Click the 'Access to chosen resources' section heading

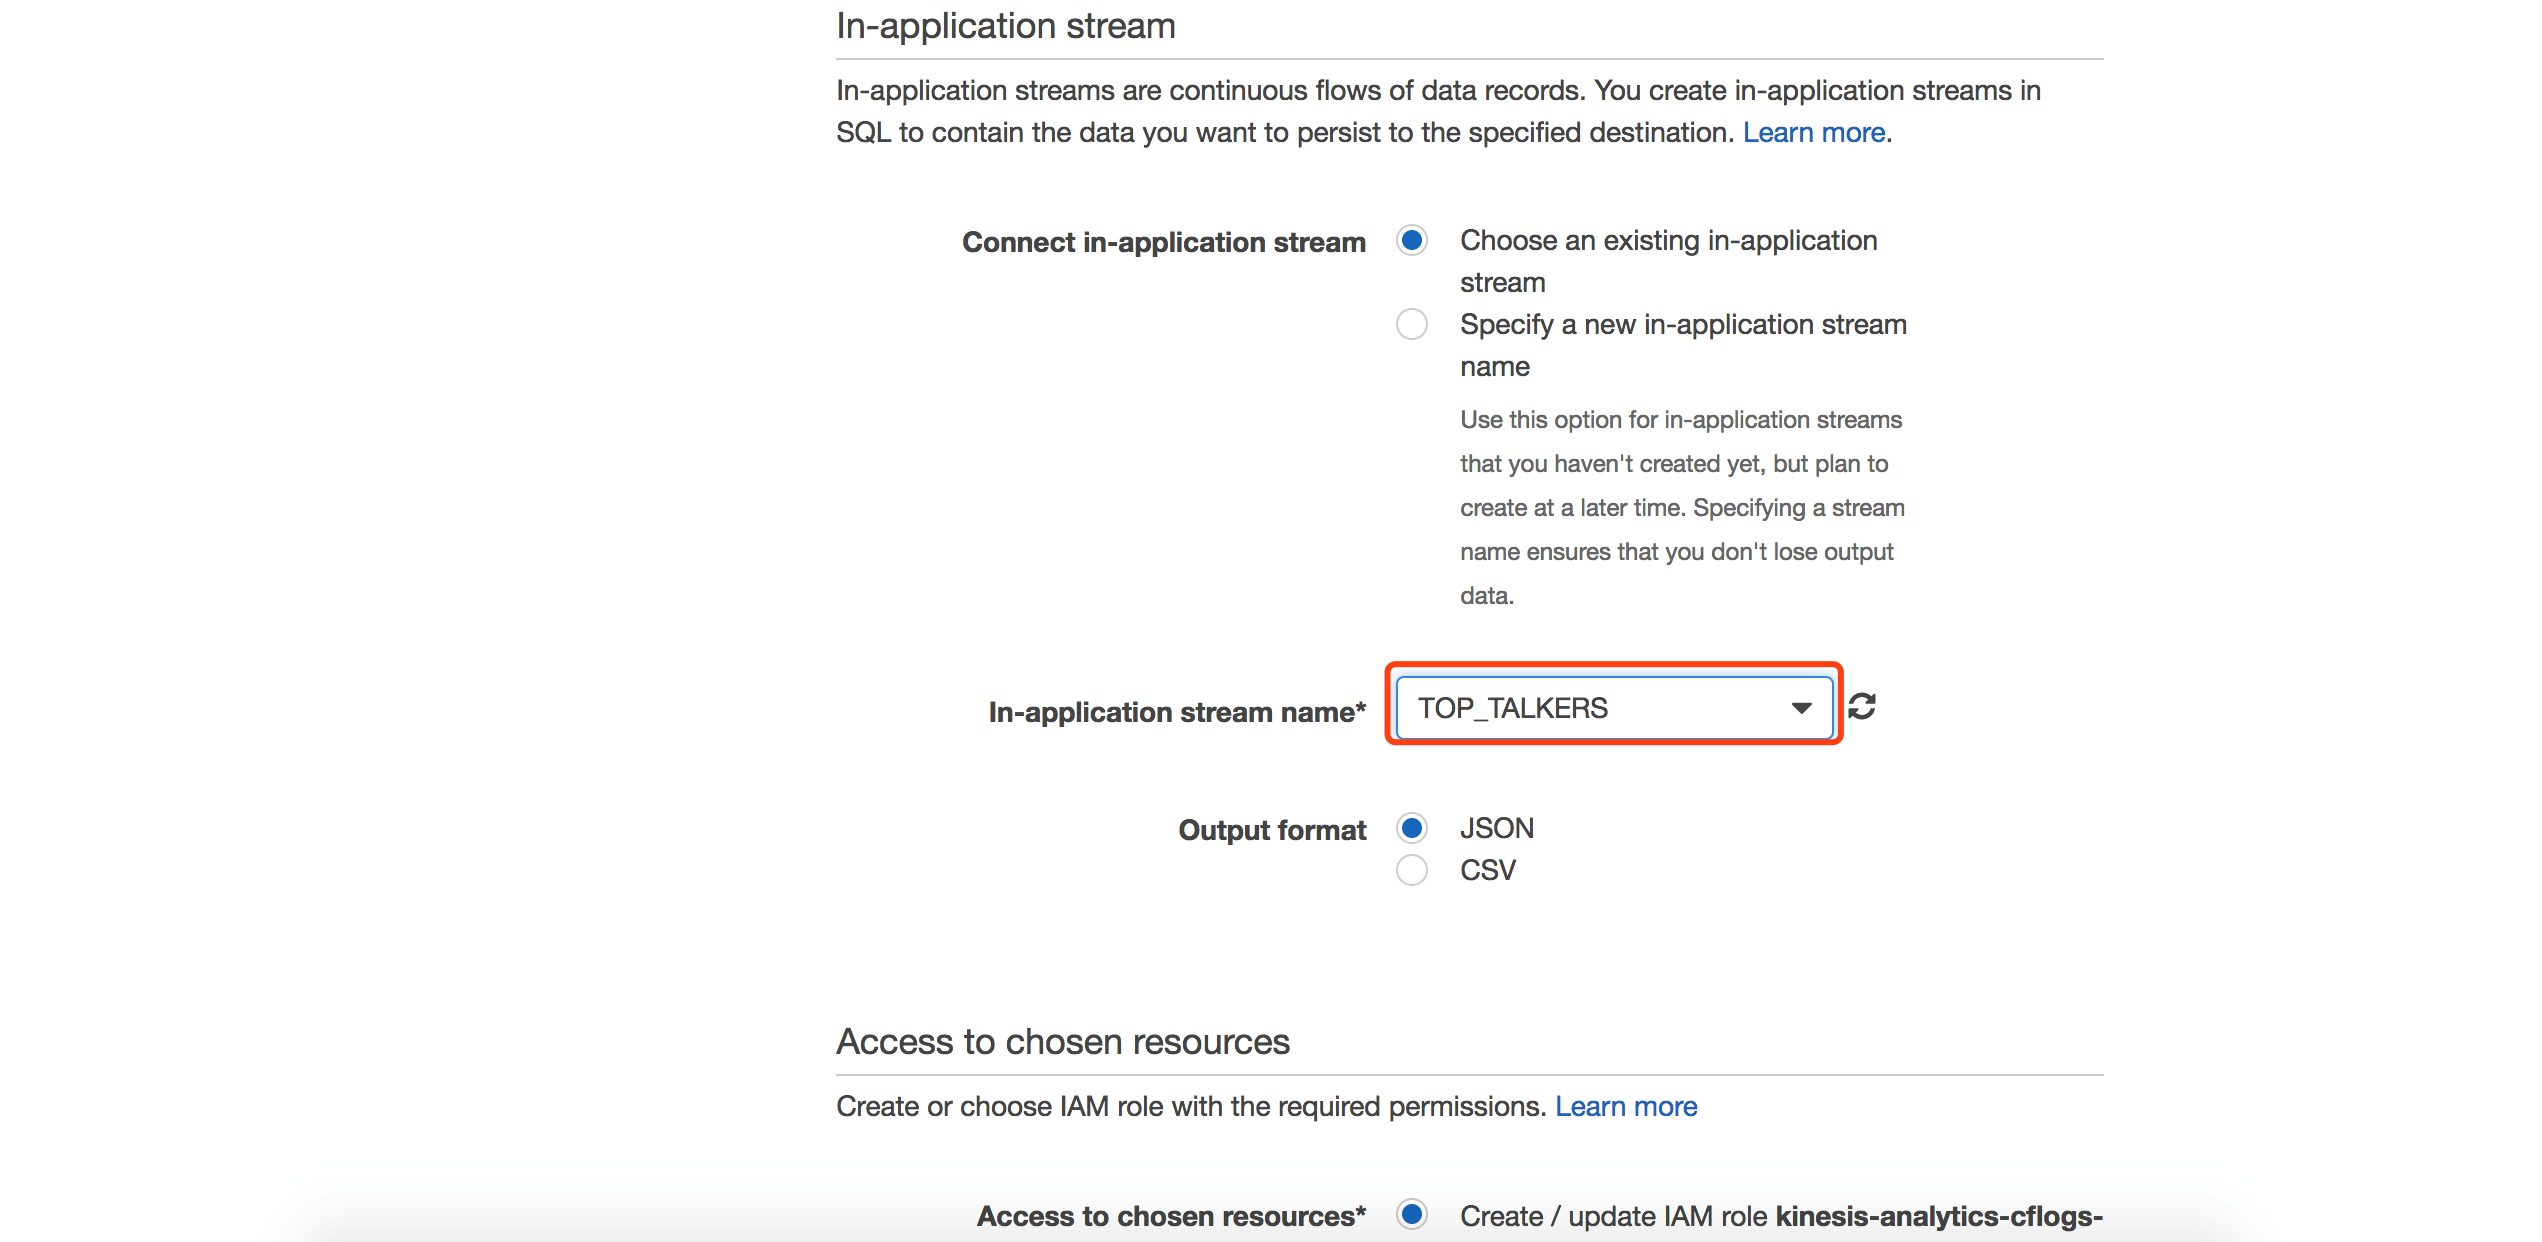(1062, 1042)
